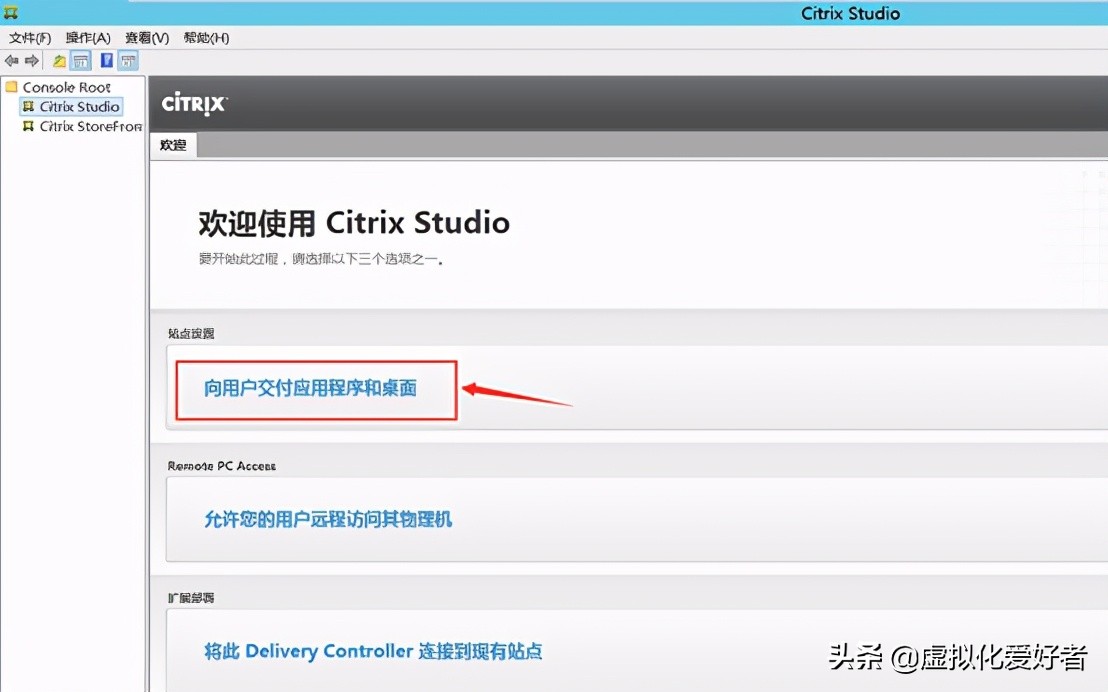Open Help via the blue question-mark icon
Viewport: 1108px width, 692px height.
coord(106,61)
